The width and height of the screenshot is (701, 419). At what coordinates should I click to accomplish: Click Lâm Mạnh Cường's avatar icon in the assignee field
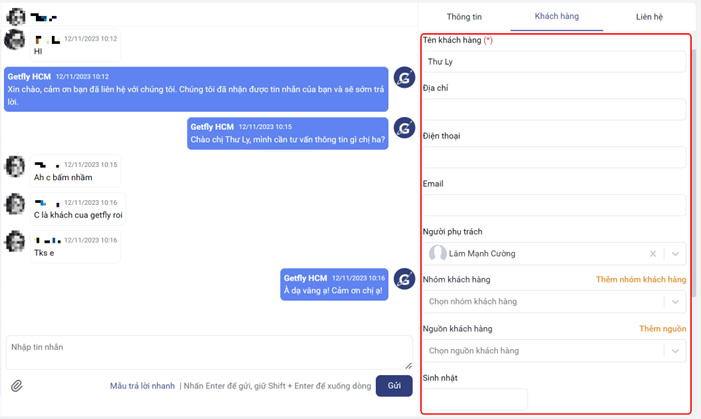click(437, 254)
